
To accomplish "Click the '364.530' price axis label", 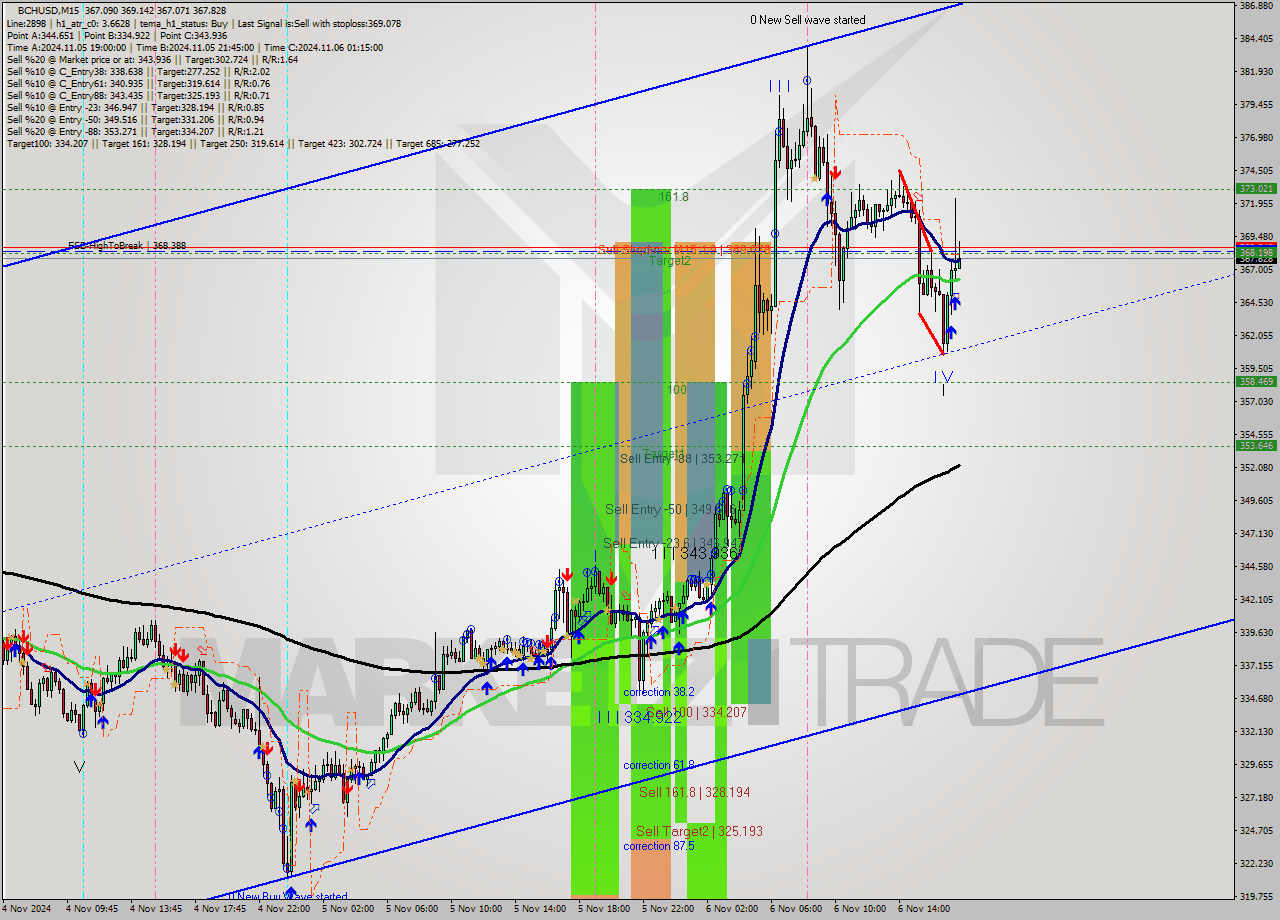I will coord(1256,303).
